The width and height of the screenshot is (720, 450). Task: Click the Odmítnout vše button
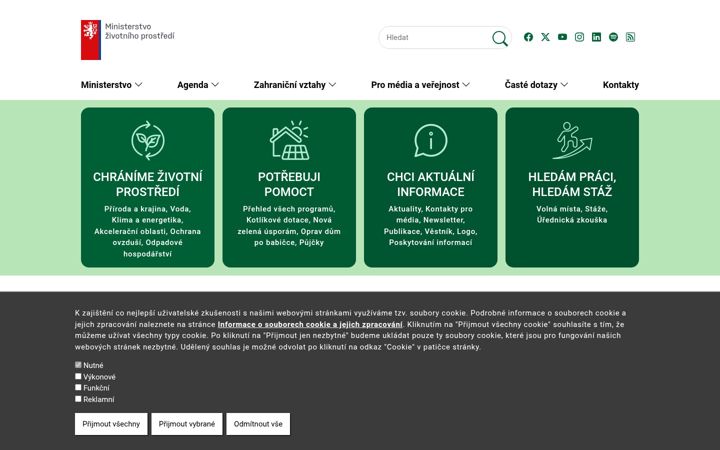[x=258, y=424]
